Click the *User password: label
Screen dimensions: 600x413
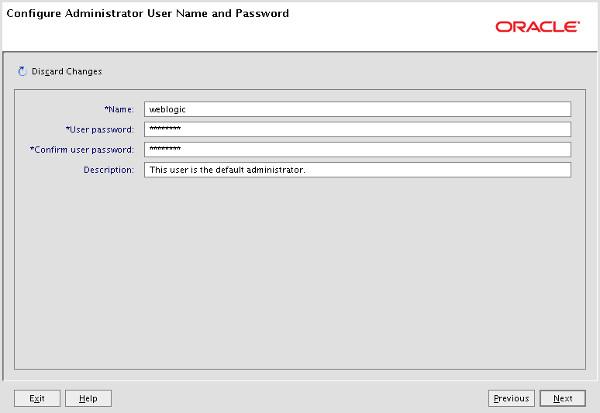pyautogui.click(x=100, y=130)
